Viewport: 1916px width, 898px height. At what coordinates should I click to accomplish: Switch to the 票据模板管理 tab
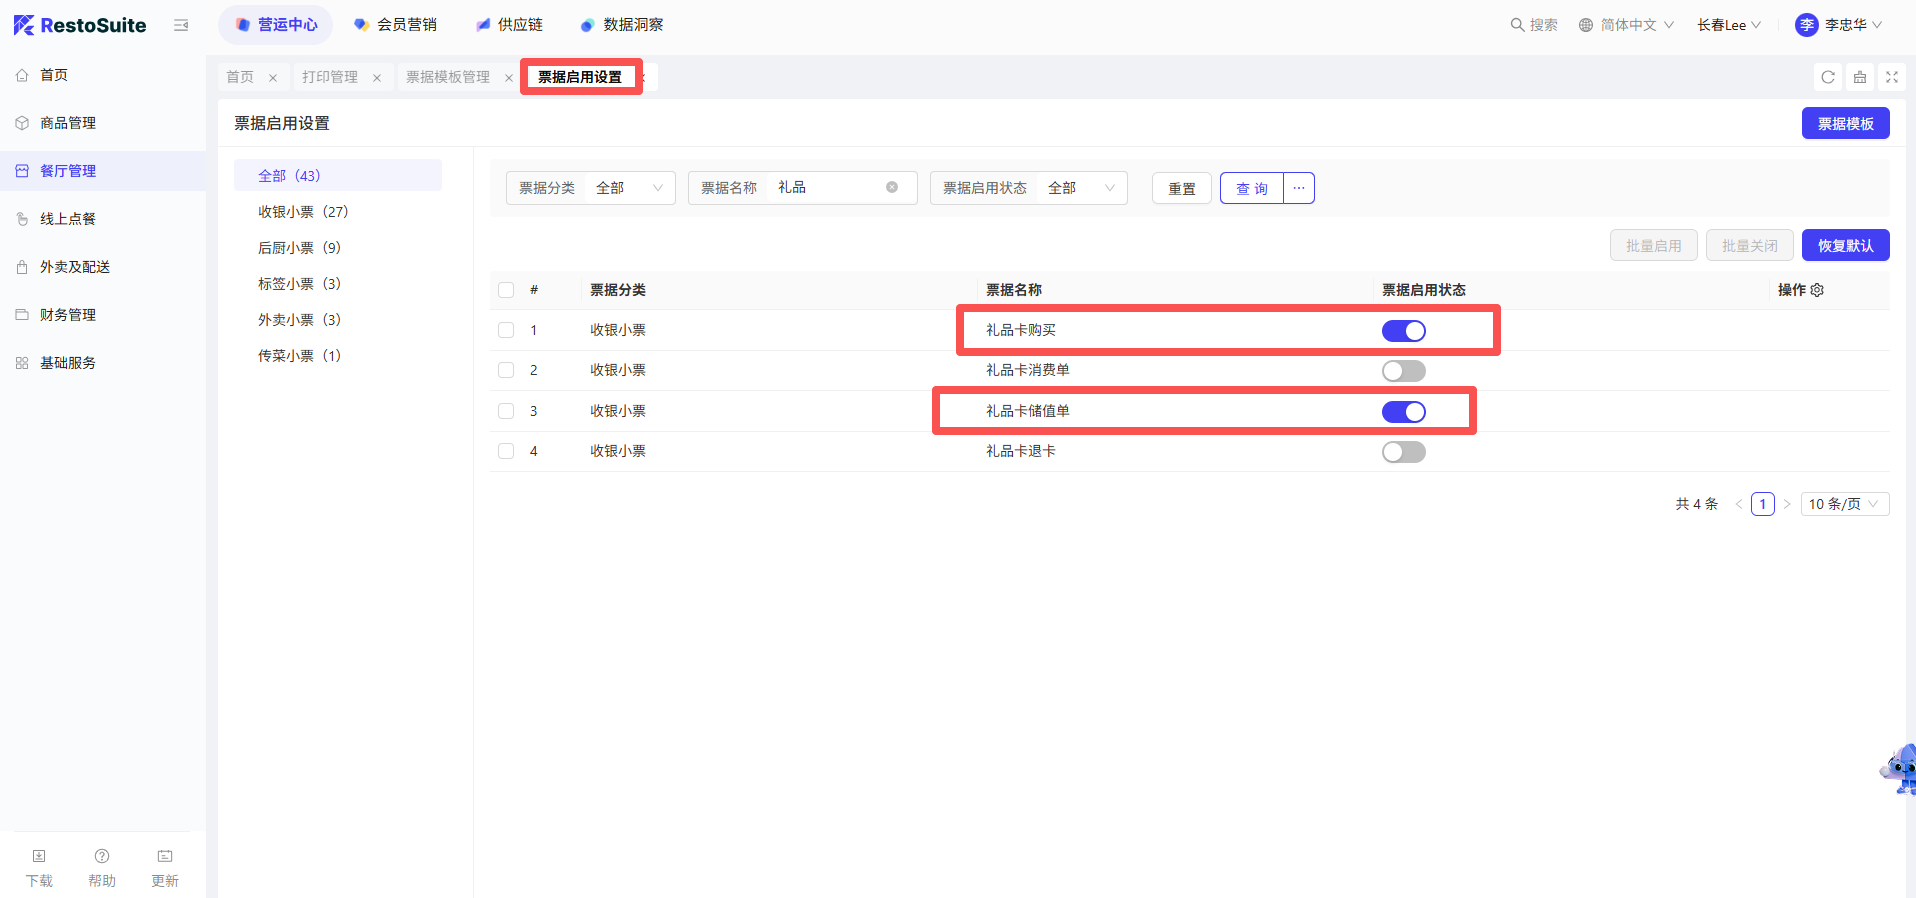click(448, 77)
